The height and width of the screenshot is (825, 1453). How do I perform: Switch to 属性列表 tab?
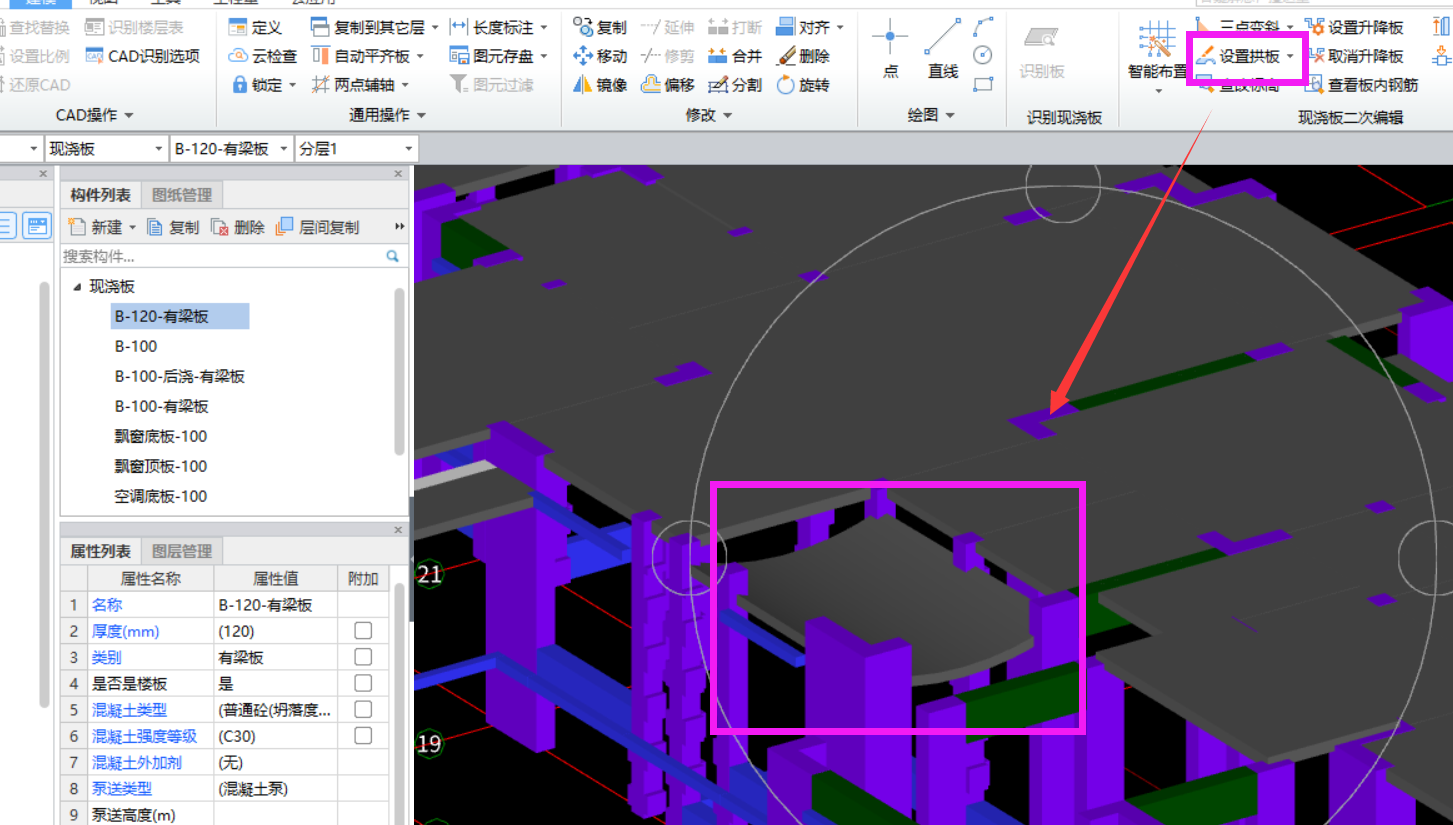point(100,551)
